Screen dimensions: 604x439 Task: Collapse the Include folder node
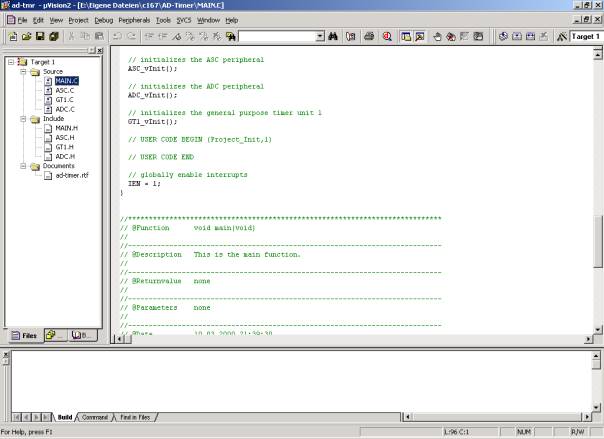[23, 119]
